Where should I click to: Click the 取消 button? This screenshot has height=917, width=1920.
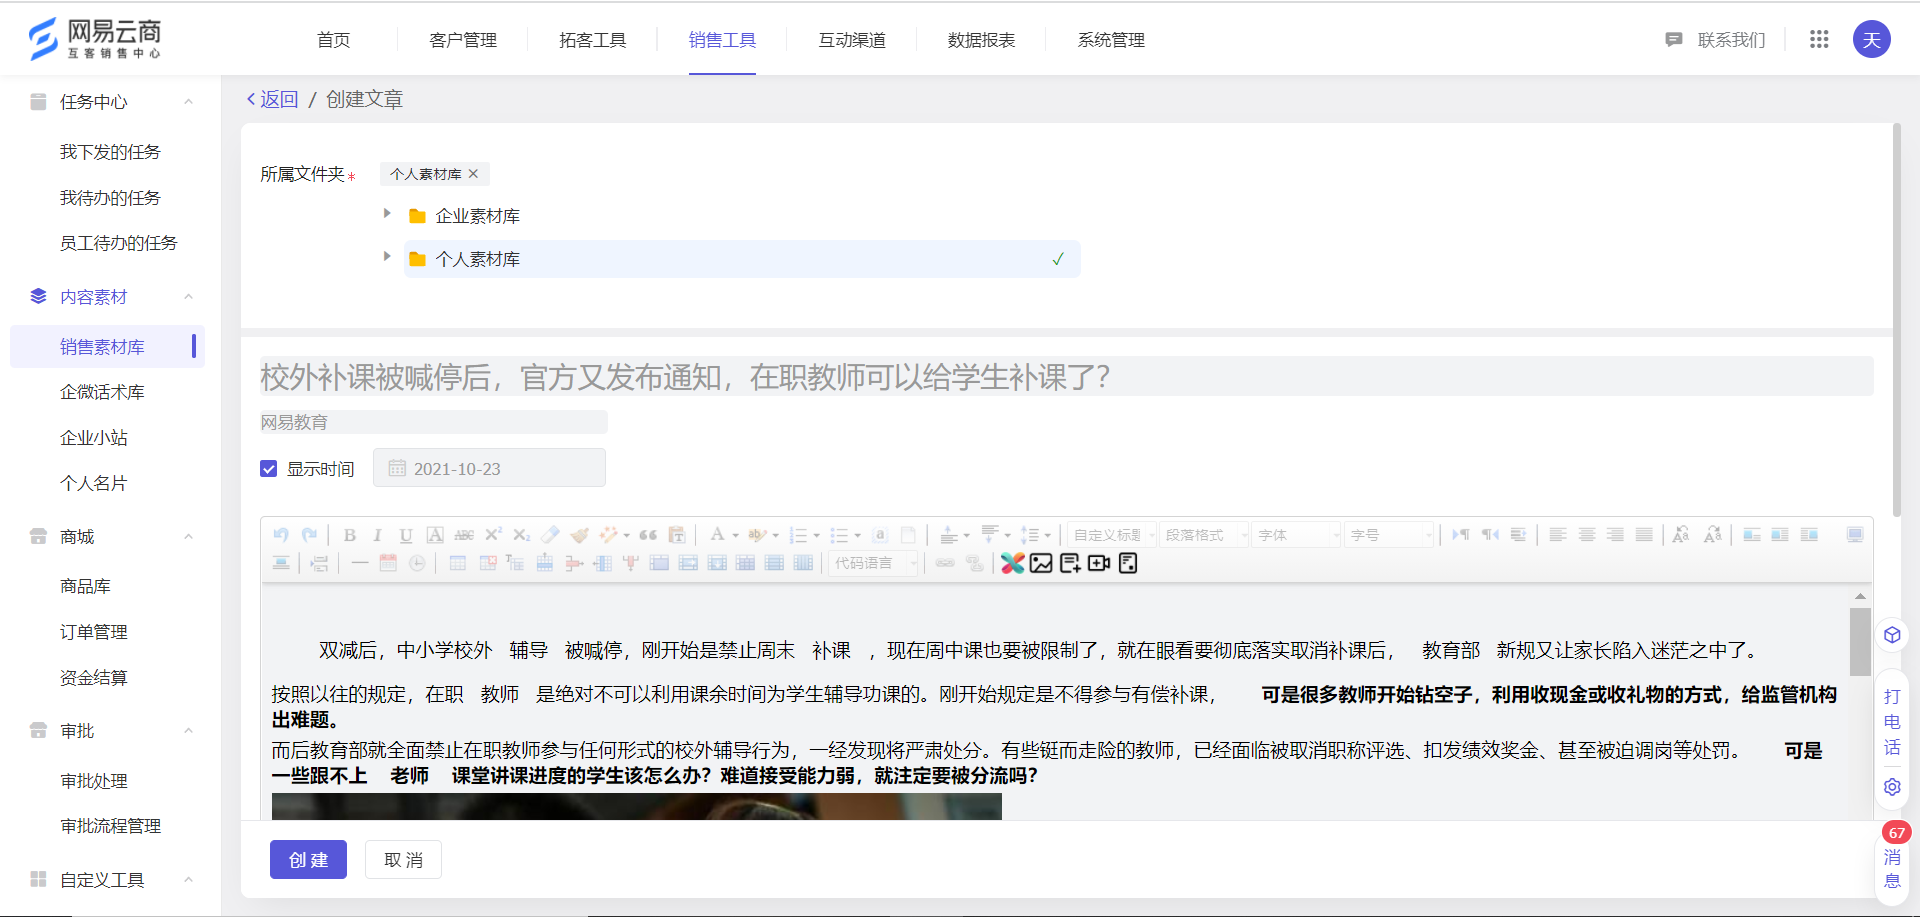click(403, 859)
